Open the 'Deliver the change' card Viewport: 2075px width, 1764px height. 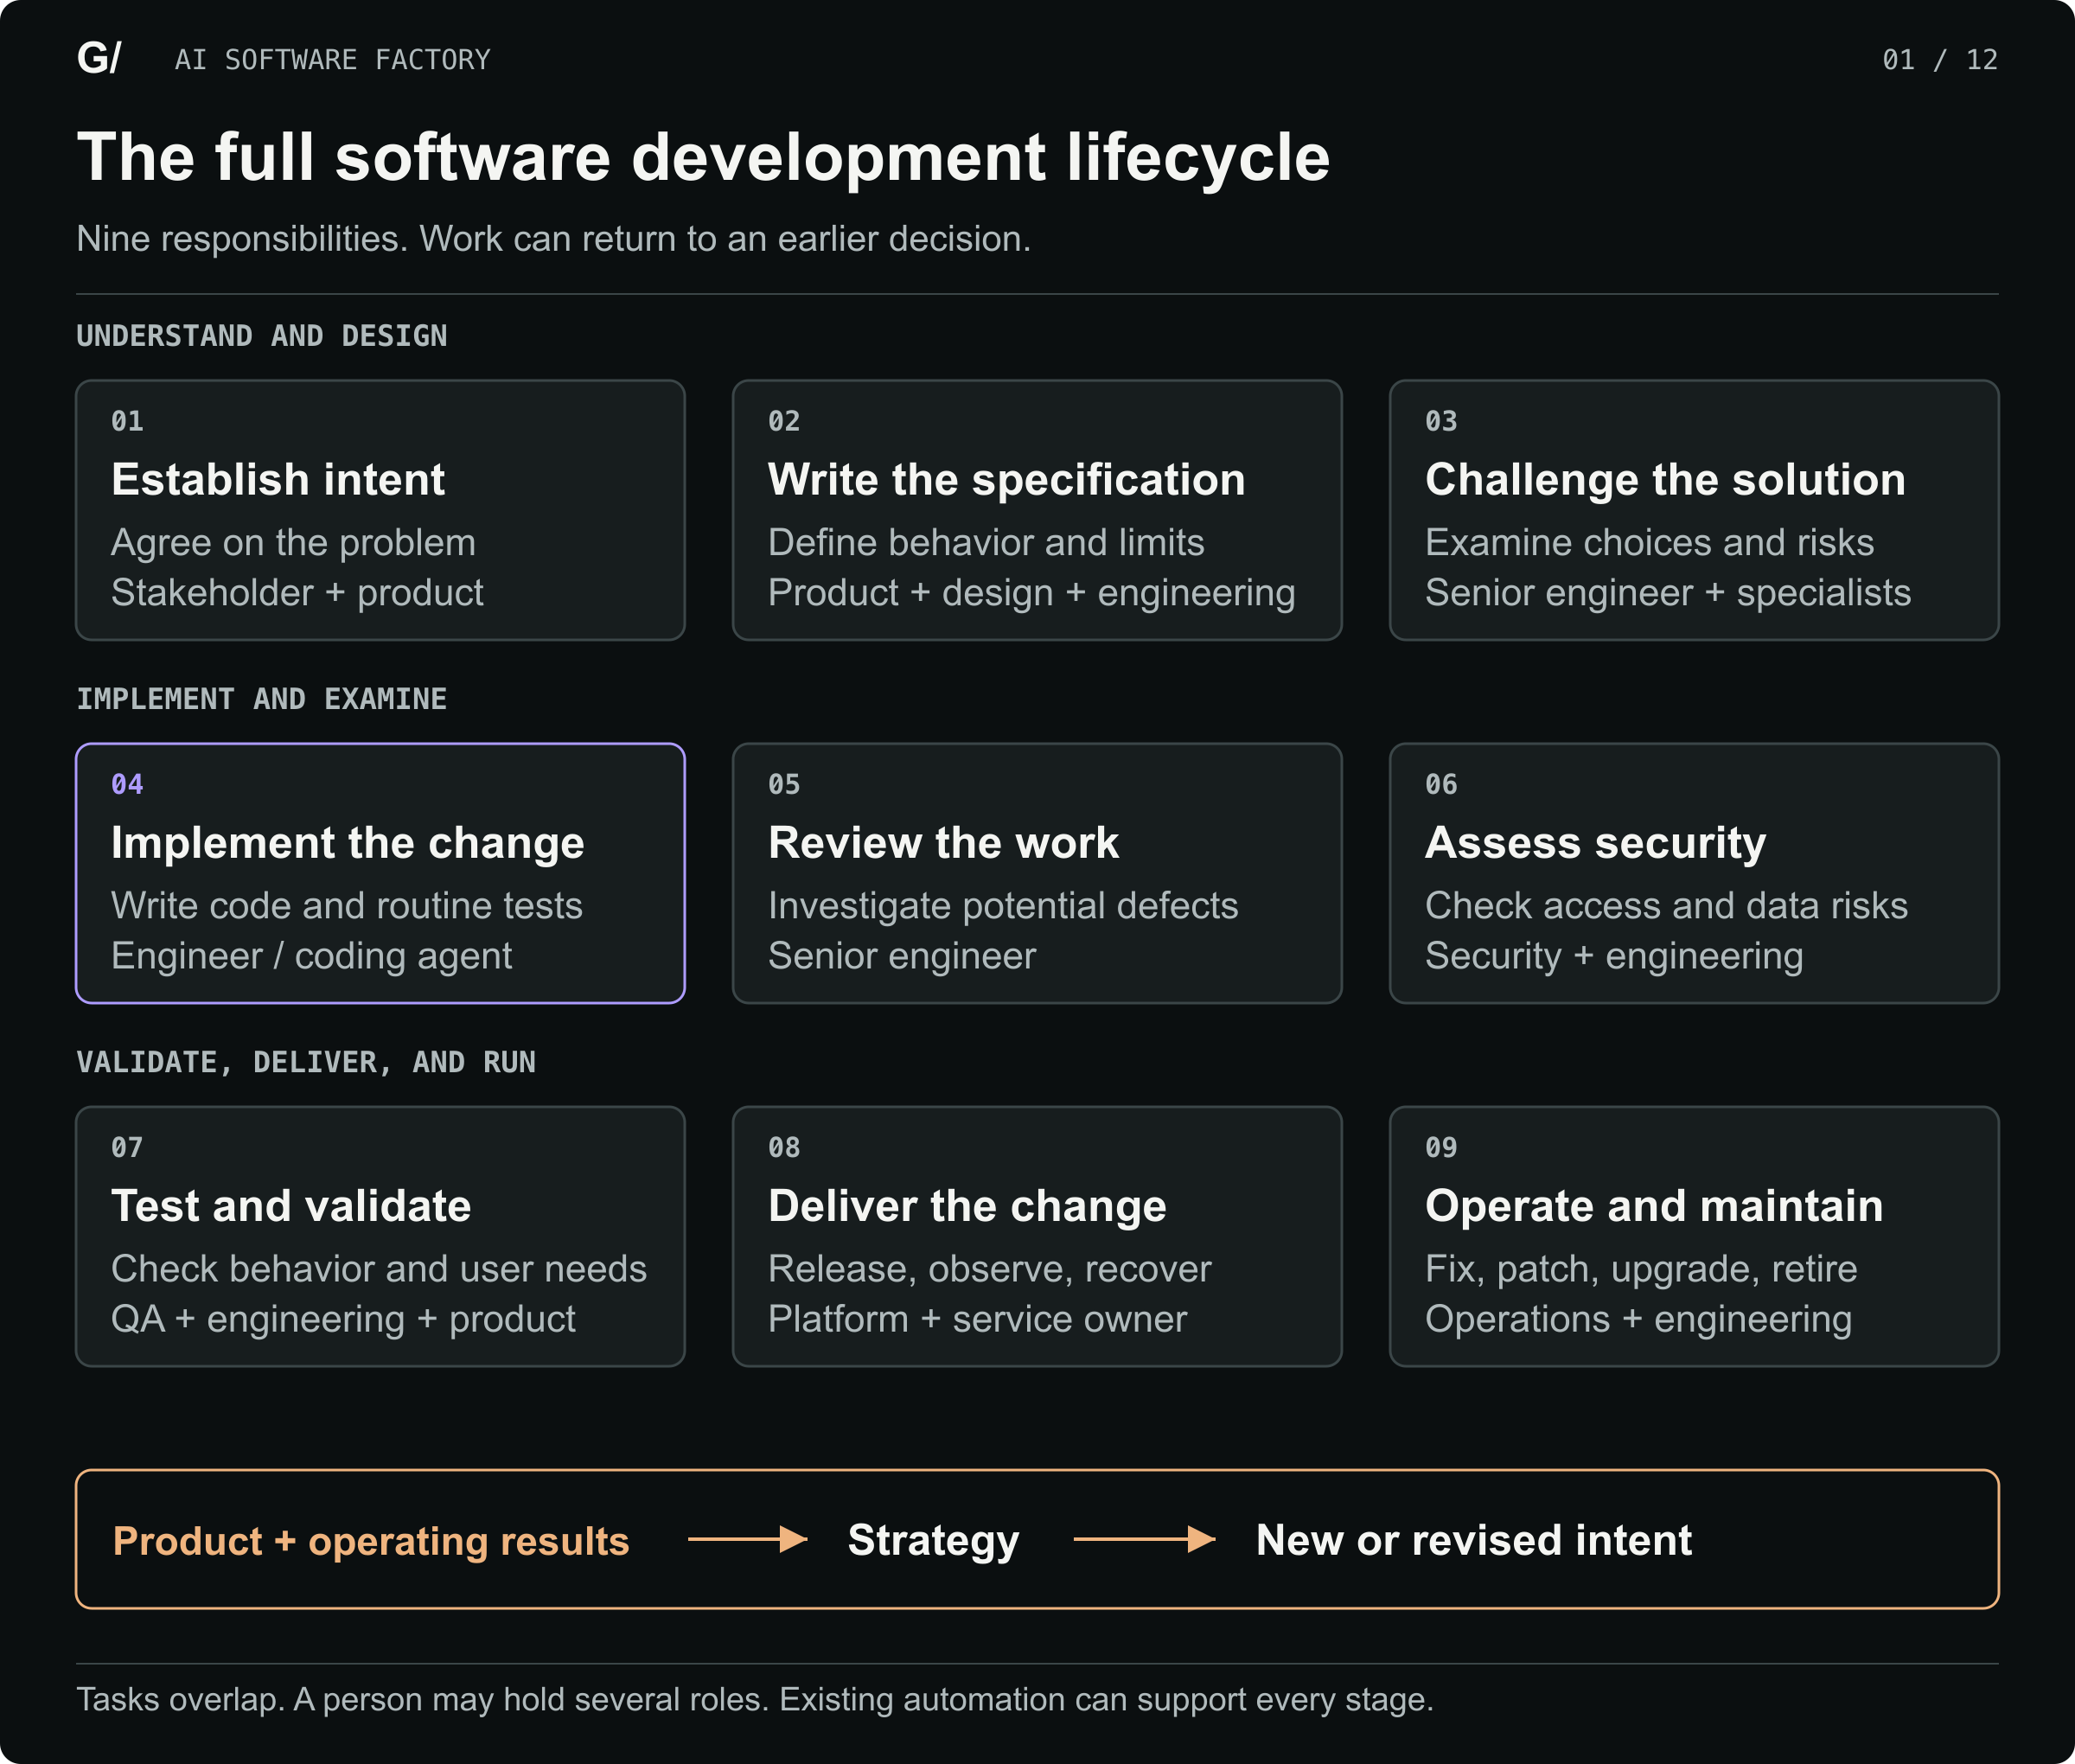pos(1037,1236)
